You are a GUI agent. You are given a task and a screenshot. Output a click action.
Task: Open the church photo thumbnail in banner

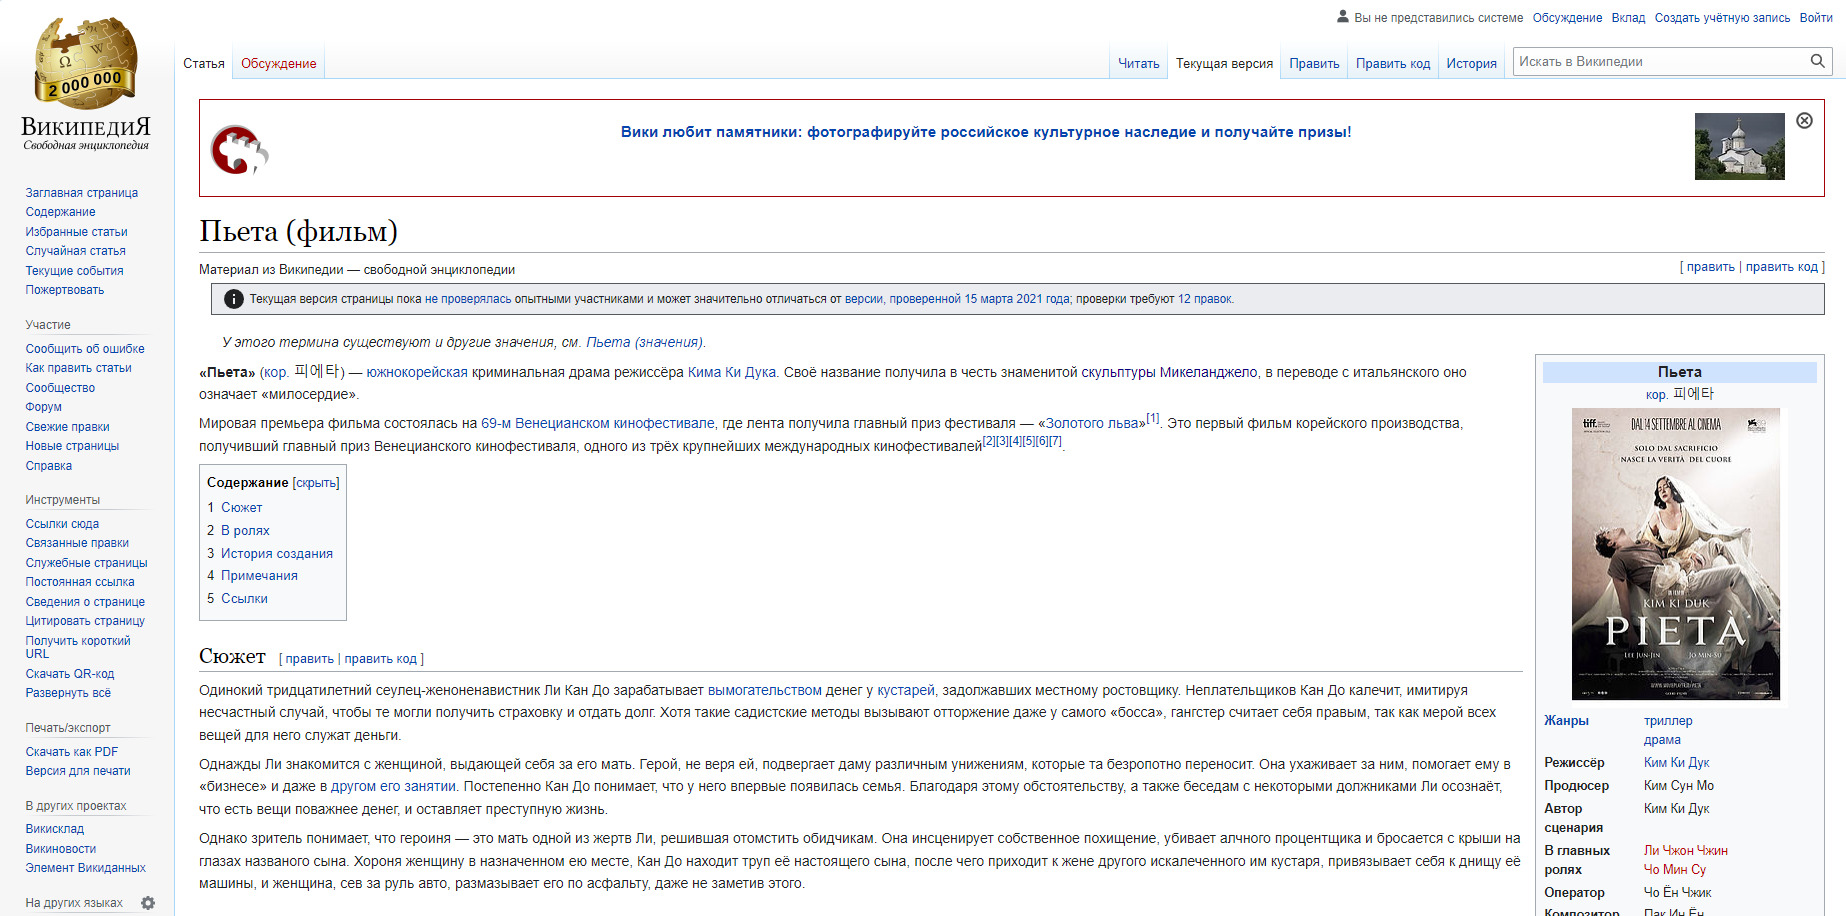click(1739, 146)
